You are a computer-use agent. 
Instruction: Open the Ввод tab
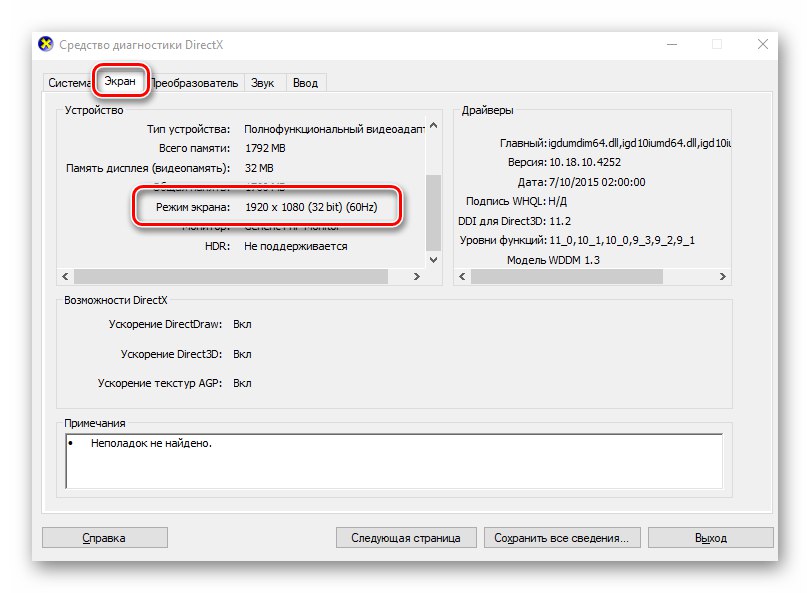[306, 82]
